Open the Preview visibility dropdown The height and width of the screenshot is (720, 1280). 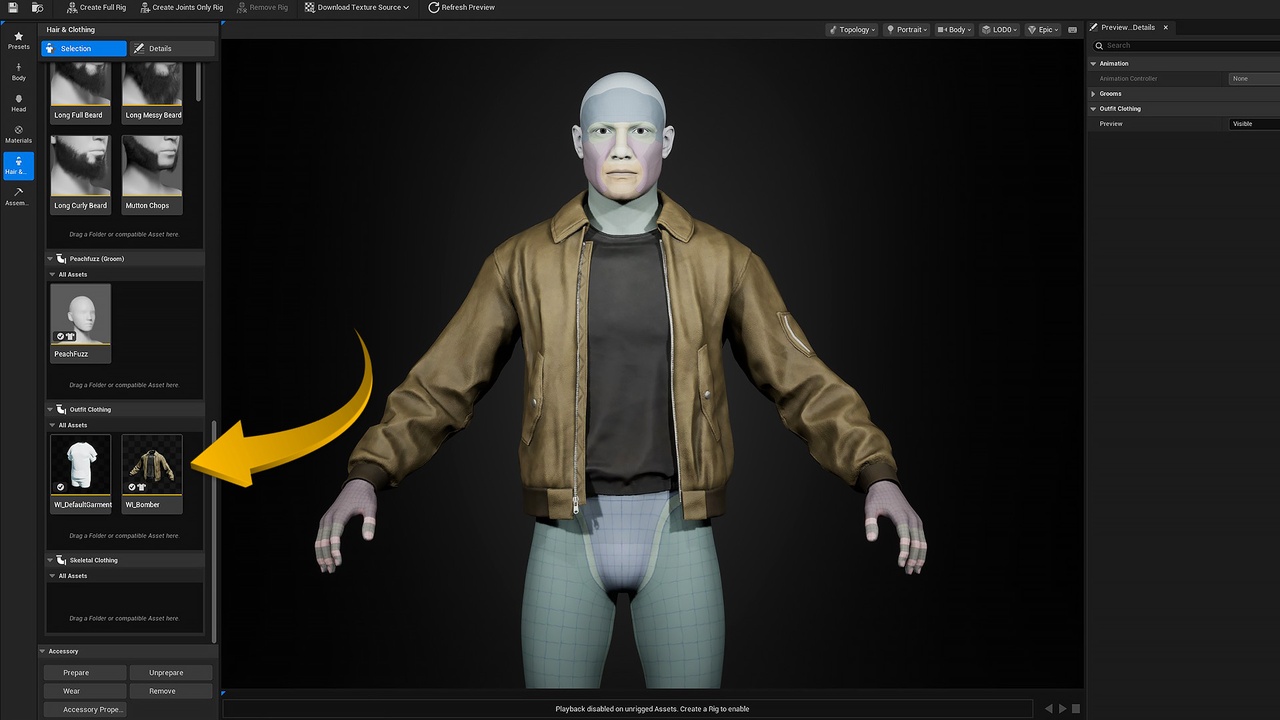click(1255, 124)
